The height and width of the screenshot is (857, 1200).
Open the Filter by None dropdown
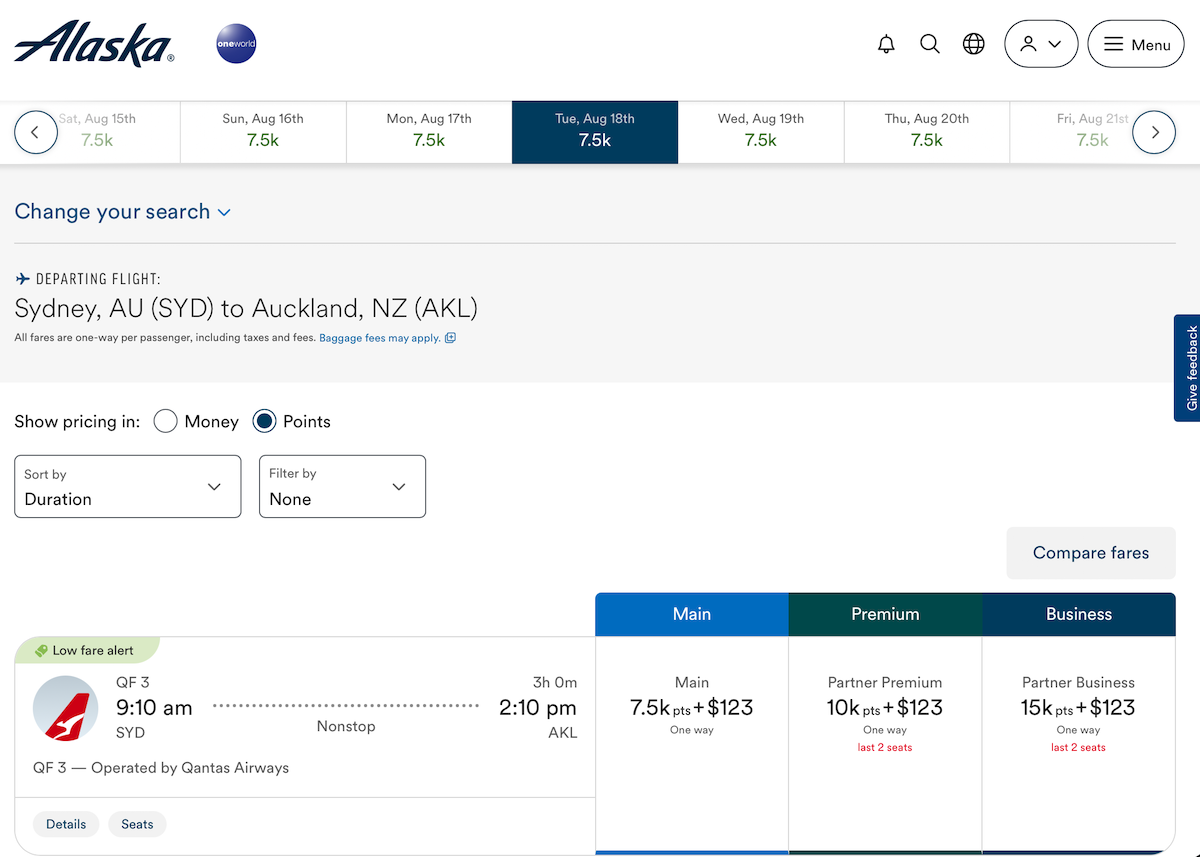coord(342,486)
